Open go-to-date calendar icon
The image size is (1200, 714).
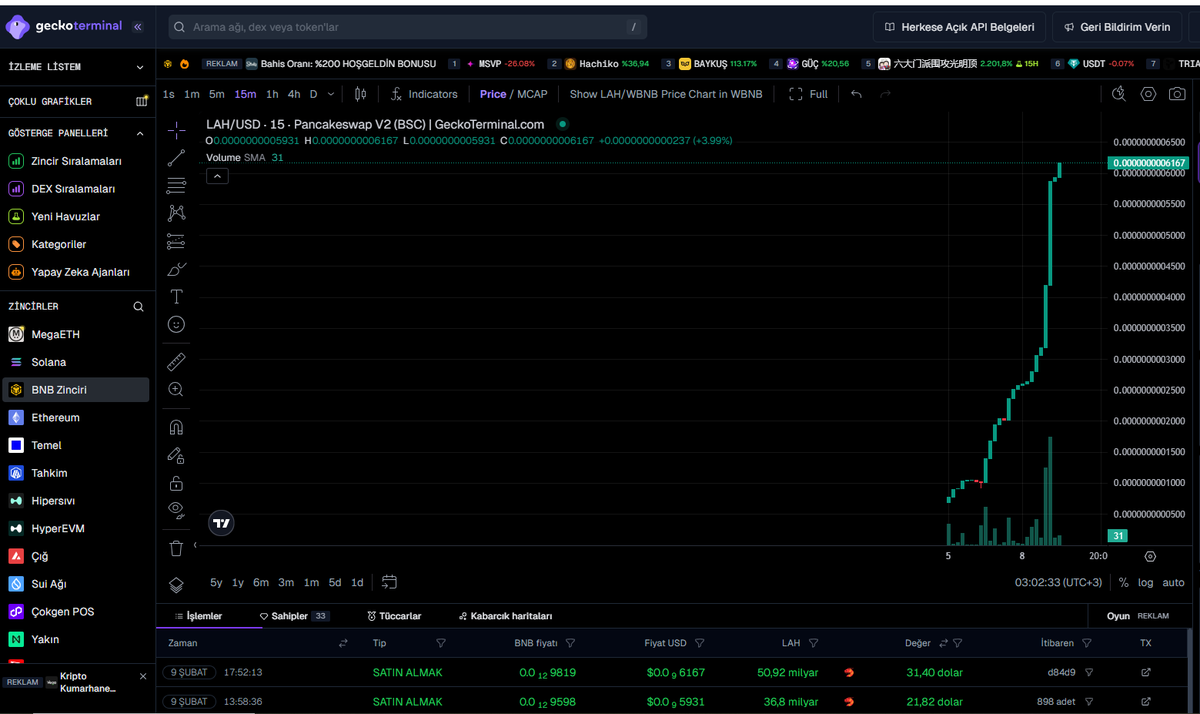(x=389, y=582)
